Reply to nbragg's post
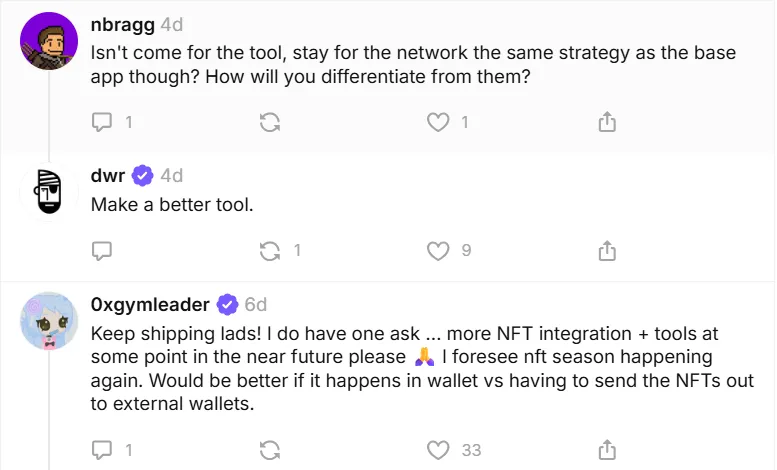Viewport: 777px width, 470px height. pyautogui.click(x=102, y=122)
